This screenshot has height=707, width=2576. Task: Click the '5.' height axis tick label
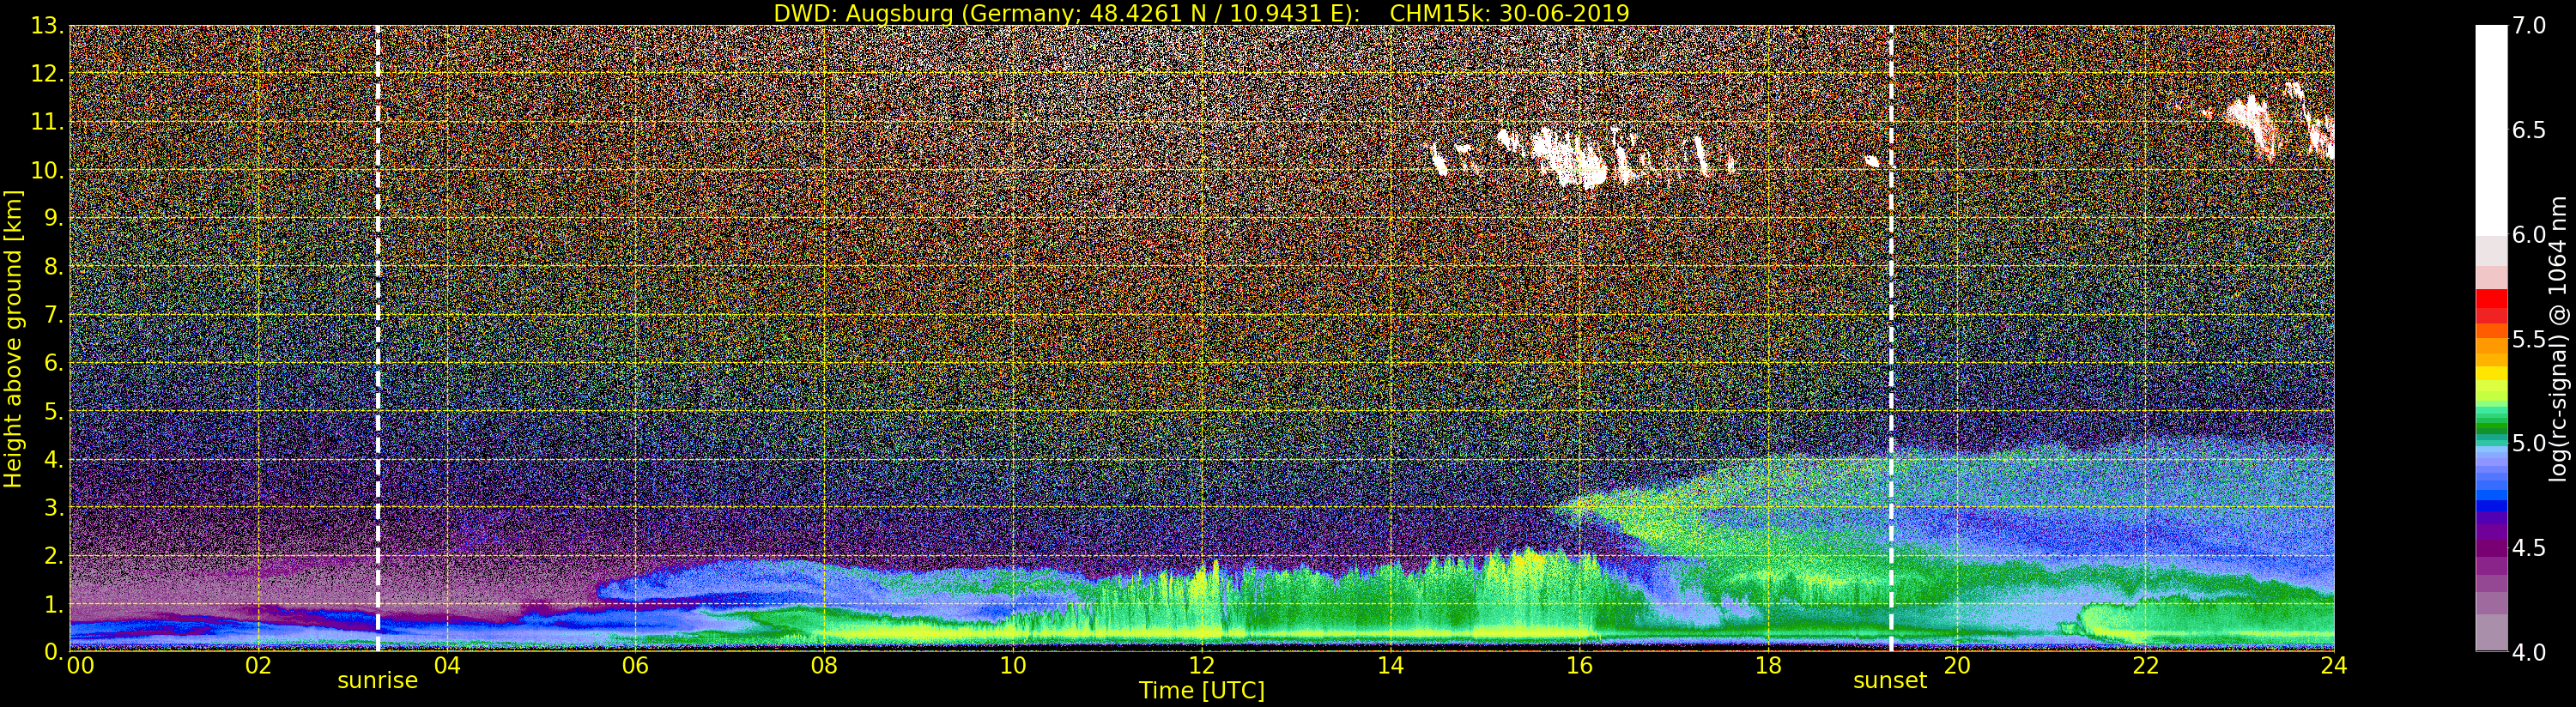(54, 411)
